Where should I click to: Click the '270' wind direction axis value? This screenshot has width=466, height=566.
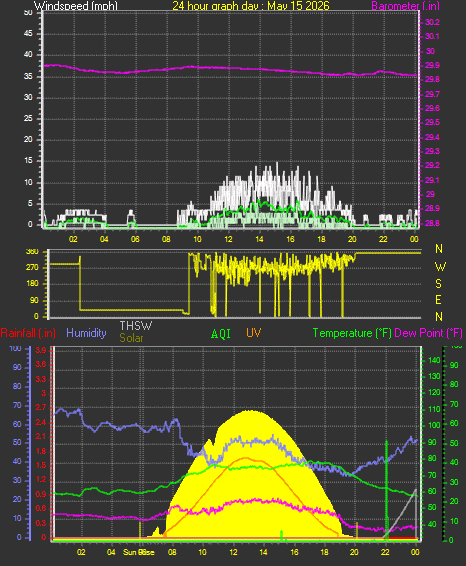pyautogui.click(x=32, y=267)
